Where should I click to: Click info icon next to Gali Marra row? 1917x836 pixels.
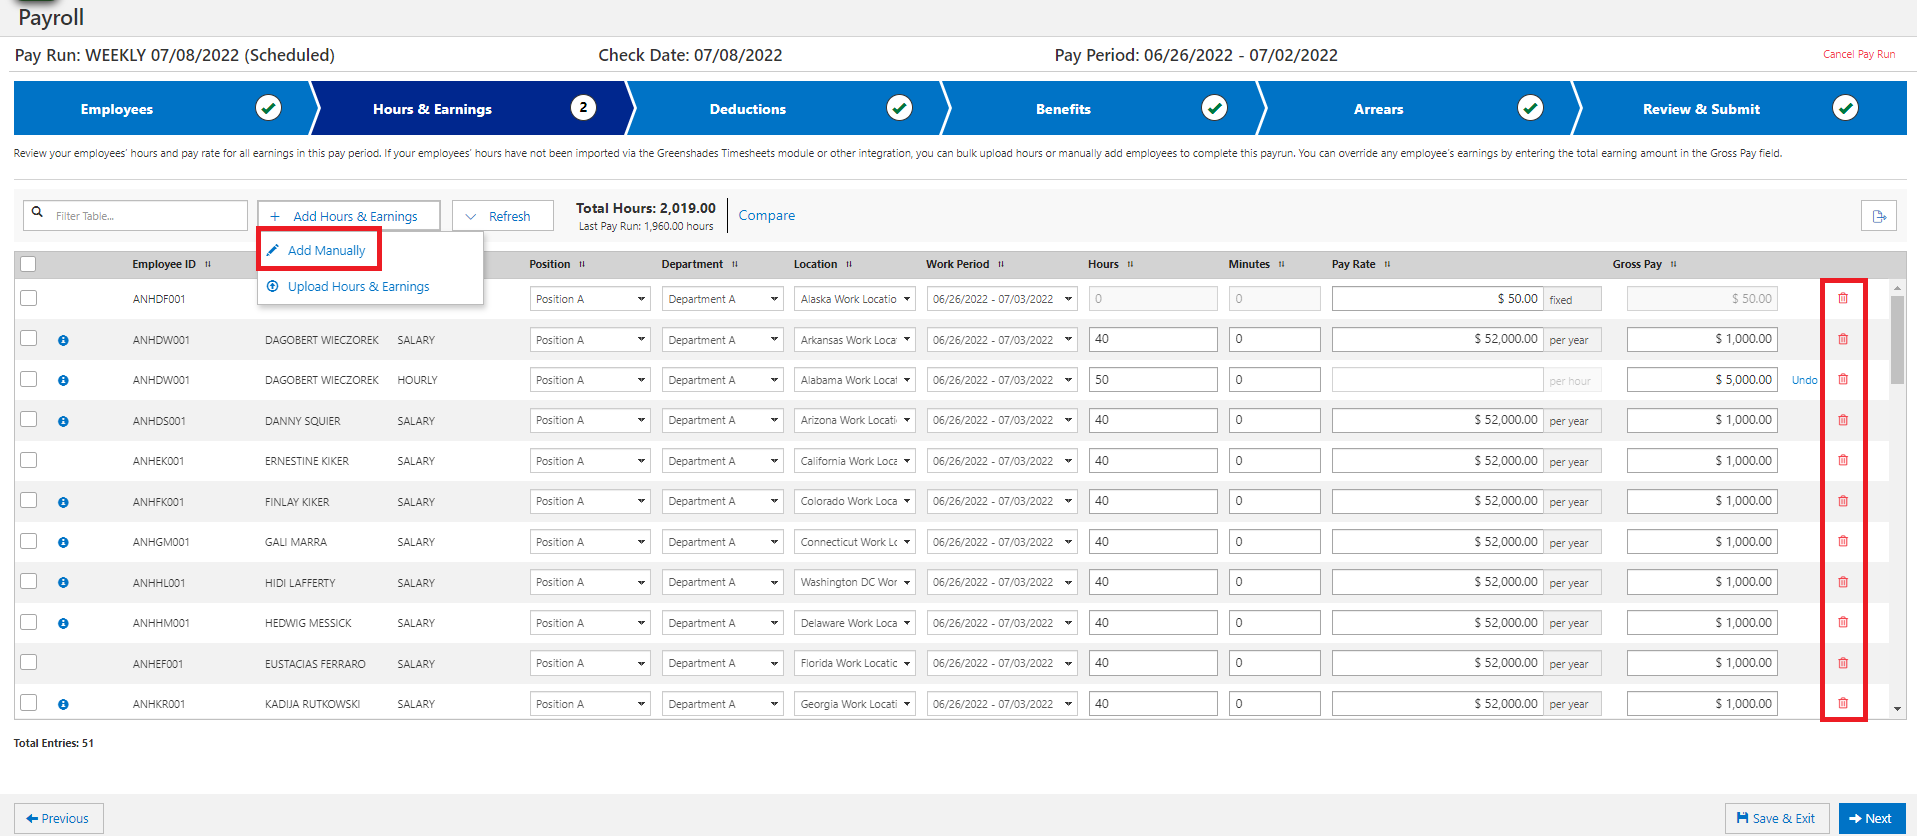click(63, 542)
